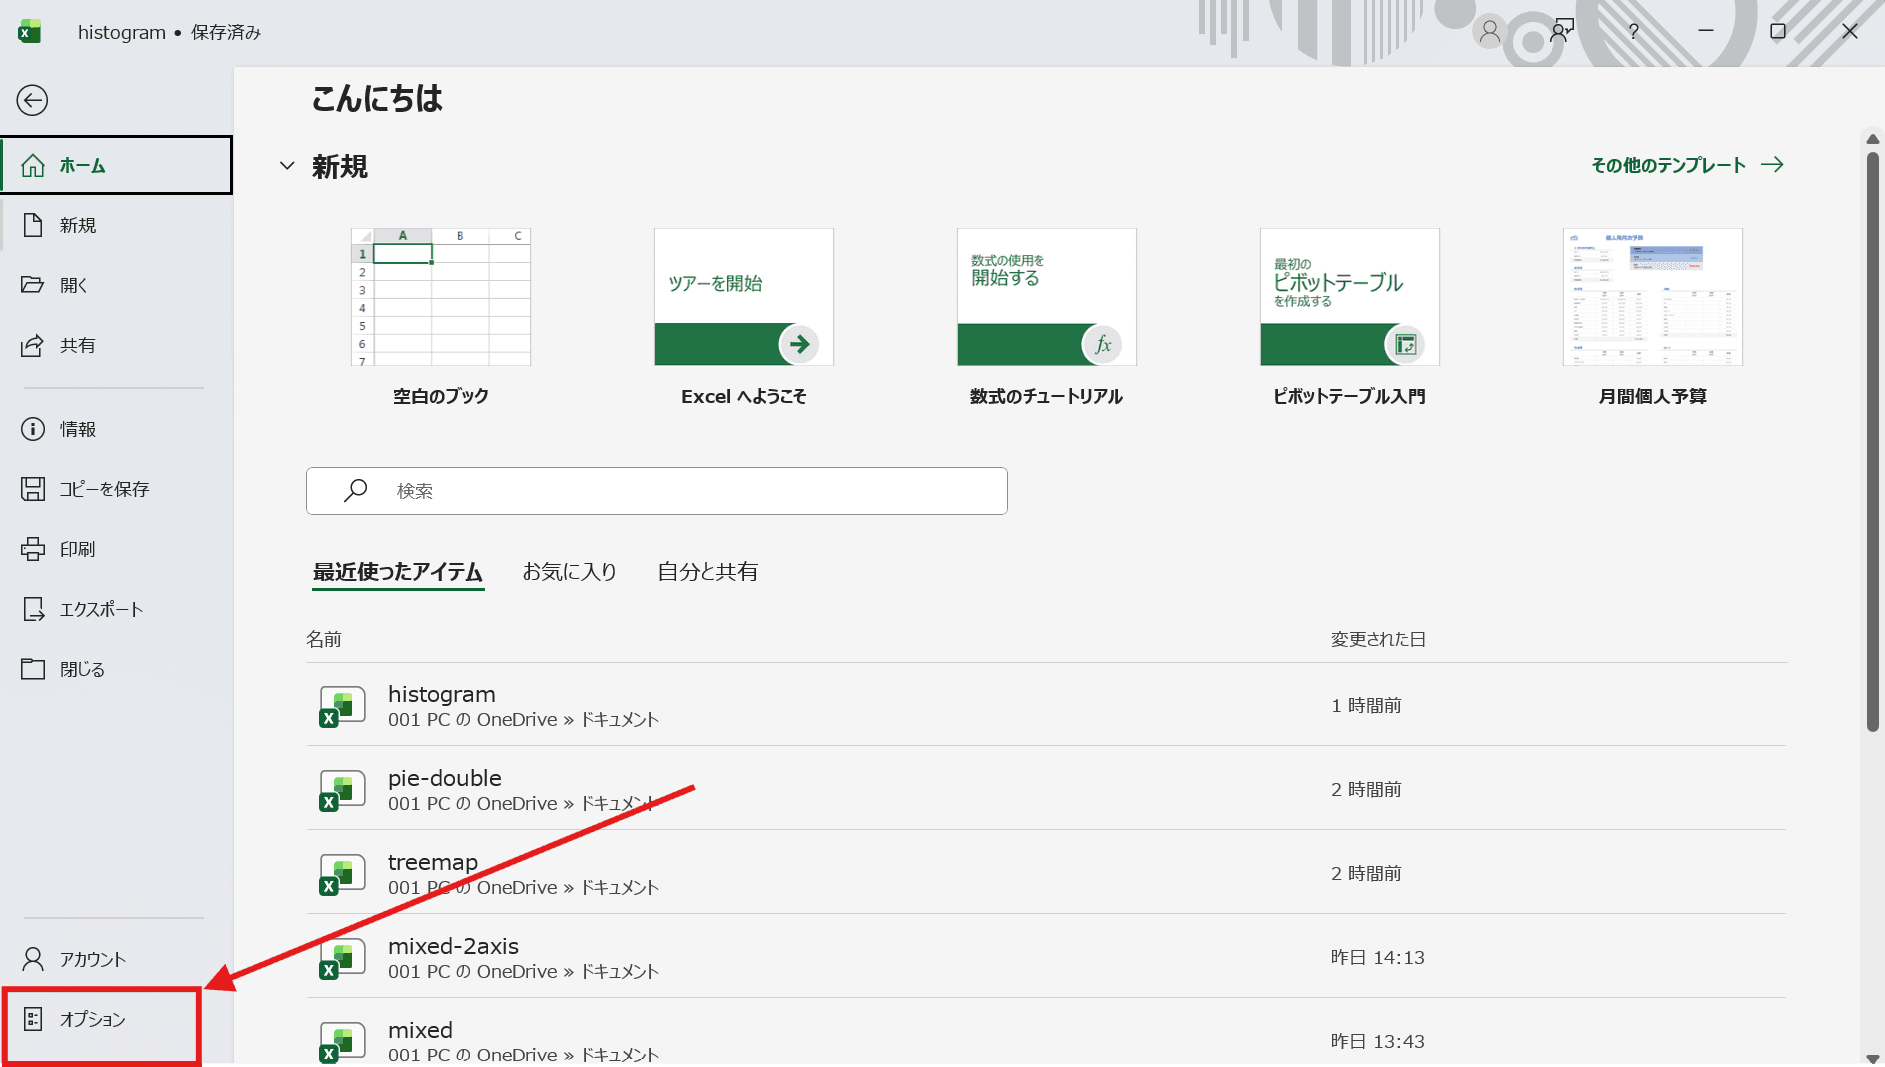Collapse the New (新規) section chevron
This screenshot has width=1885, height=1067.
pos(287,166)
